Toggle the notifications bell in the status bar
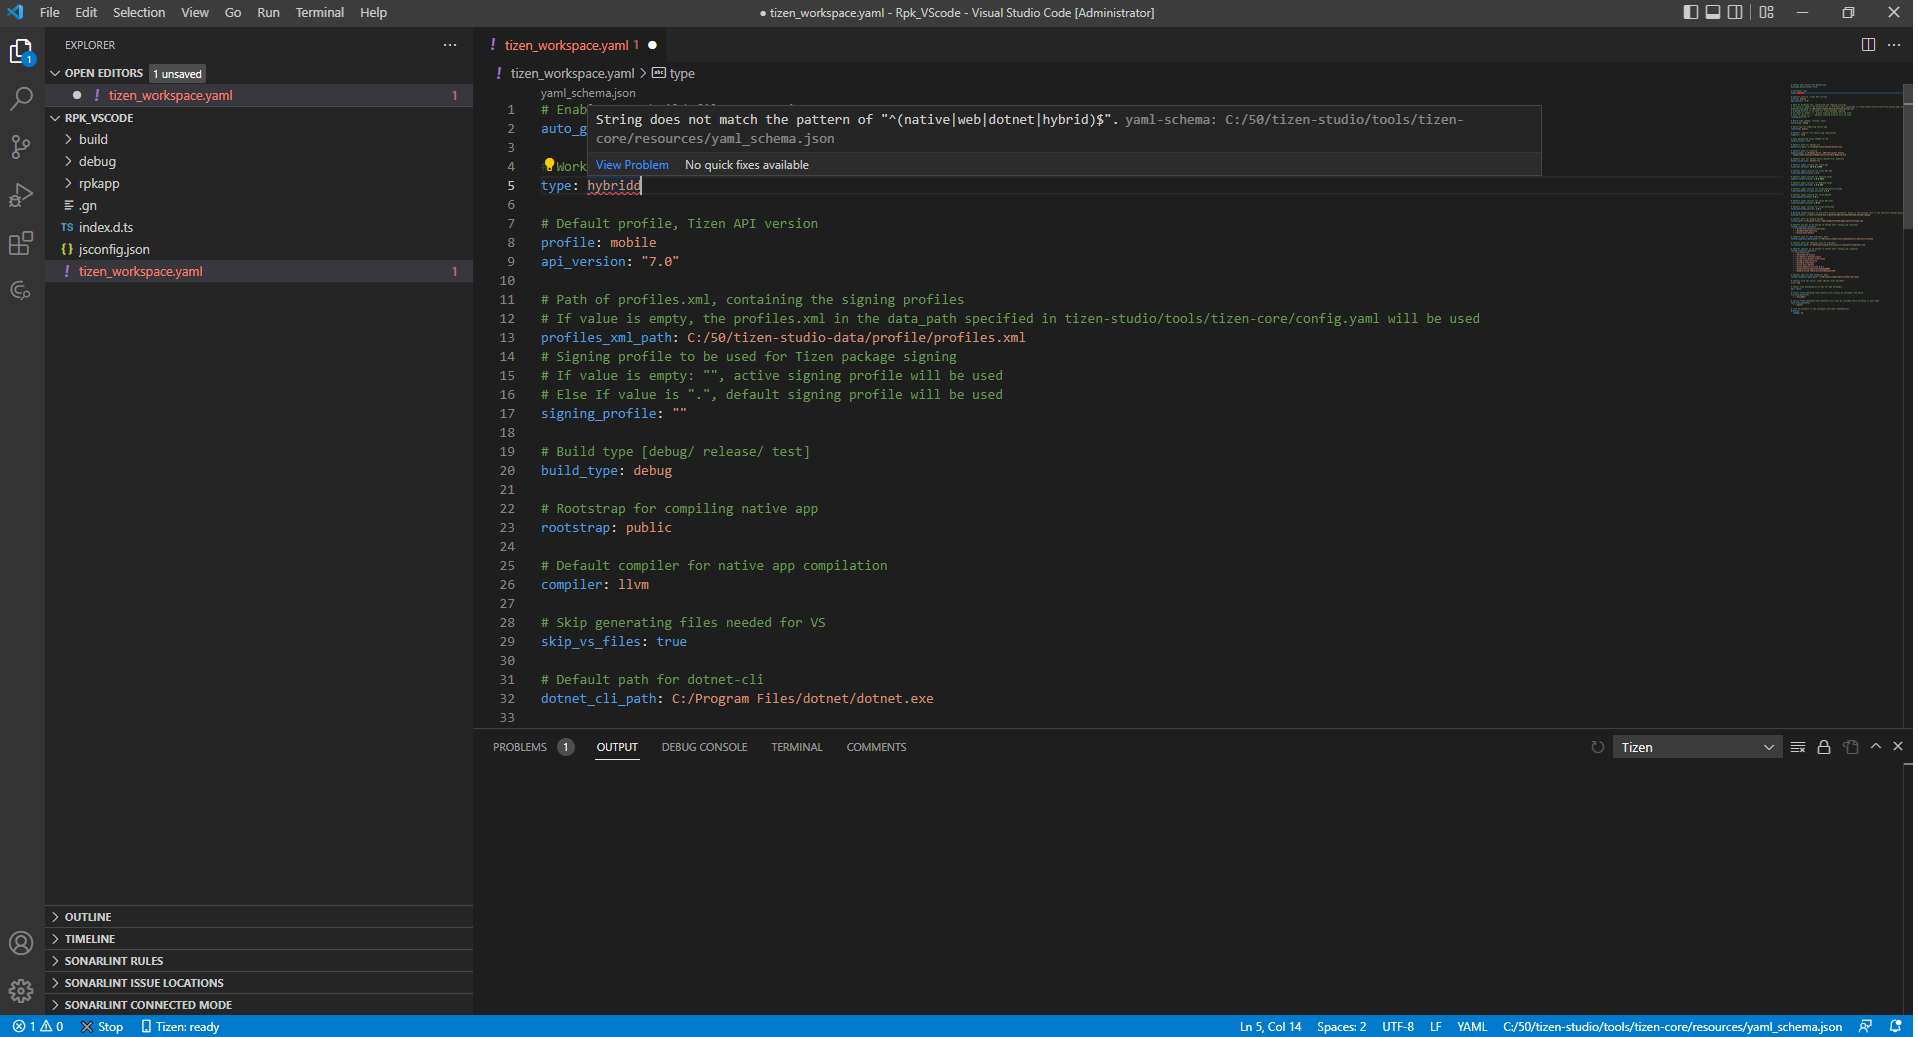 [1896, 1026]
